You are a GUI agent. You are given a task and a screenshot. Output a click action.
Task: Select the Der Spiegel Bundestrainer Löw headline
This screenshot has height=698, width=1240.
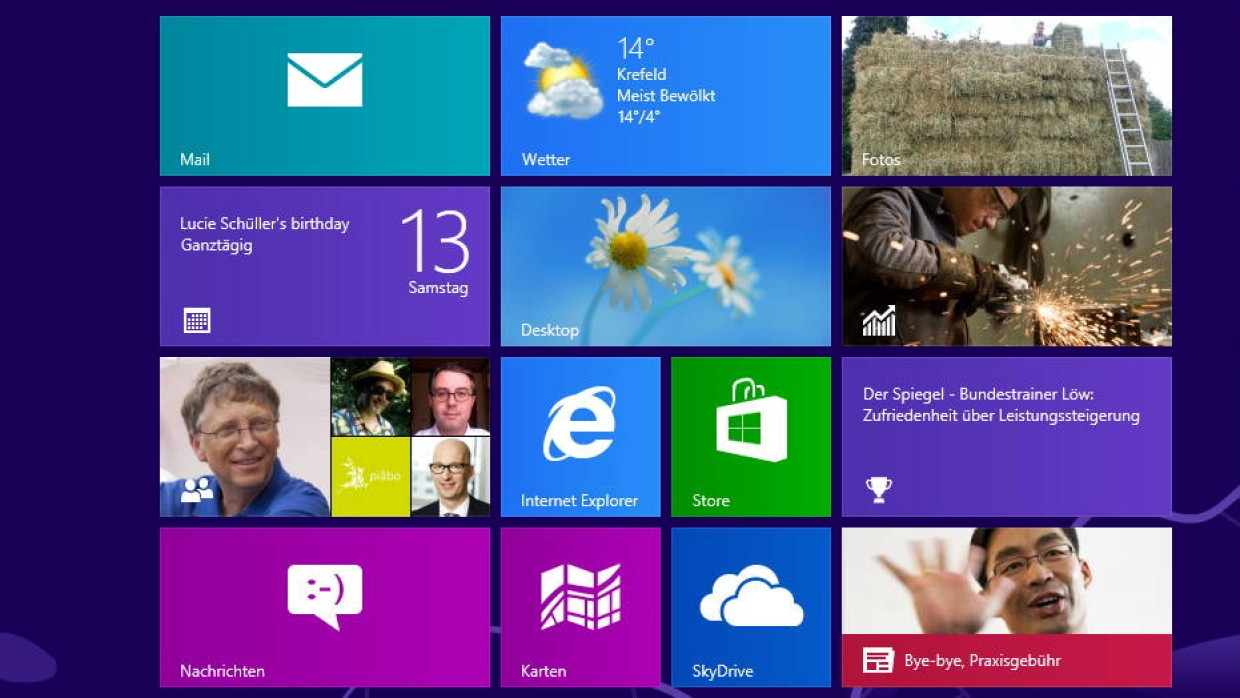[x=1001, y=405]
